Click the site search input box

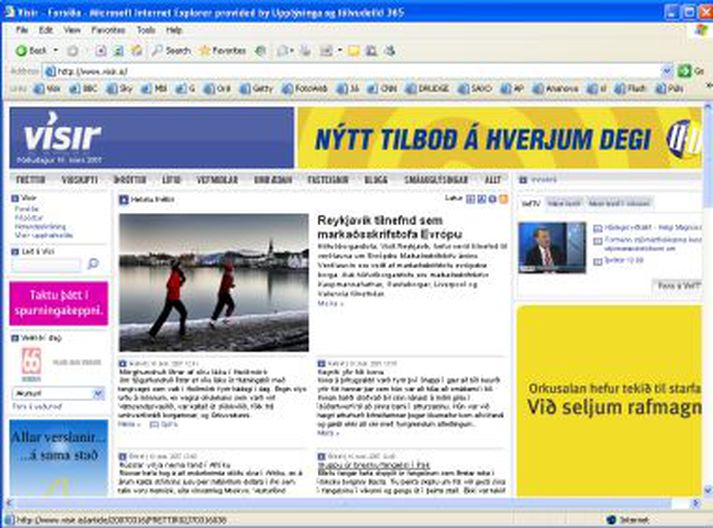click(x=46, y=264)
